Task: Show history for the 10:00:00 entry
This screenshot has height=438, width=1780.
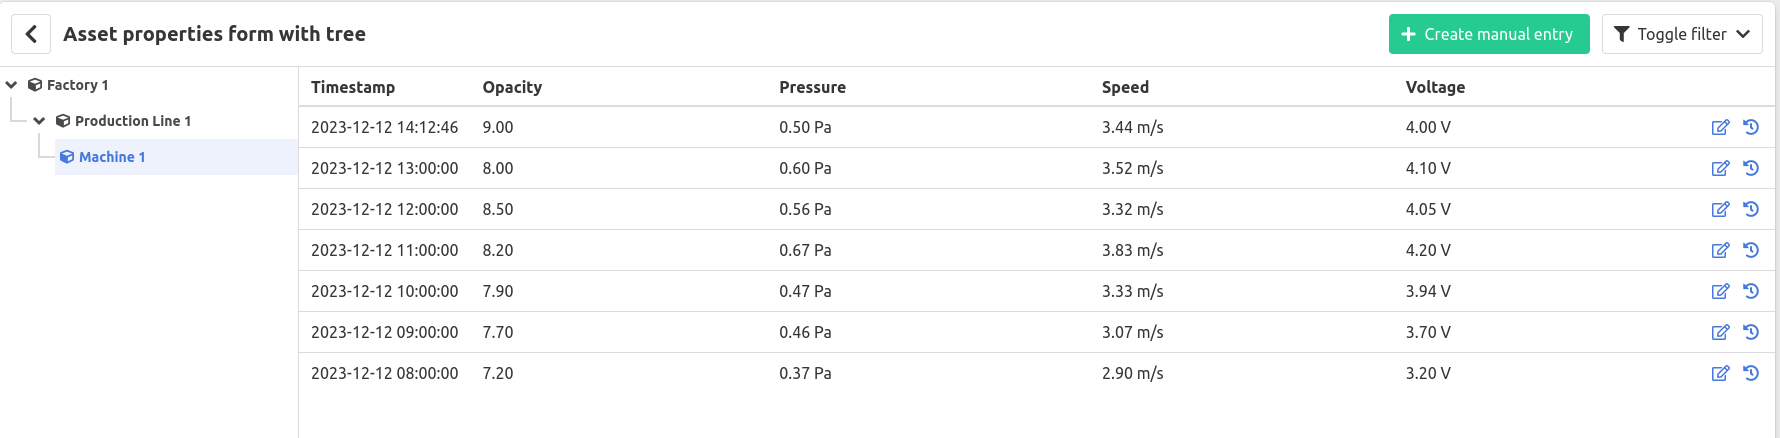Action: click(x=1751, y=291)
